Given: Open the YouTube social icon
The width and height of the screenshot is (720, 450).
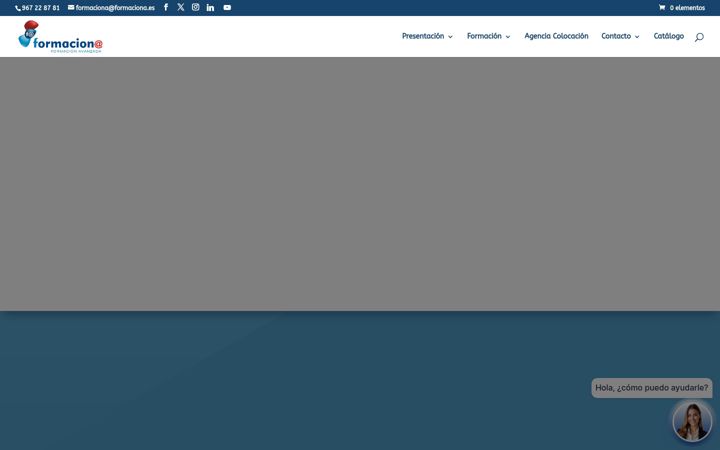Looking at the screenshot, I should [x=227, y=7].
